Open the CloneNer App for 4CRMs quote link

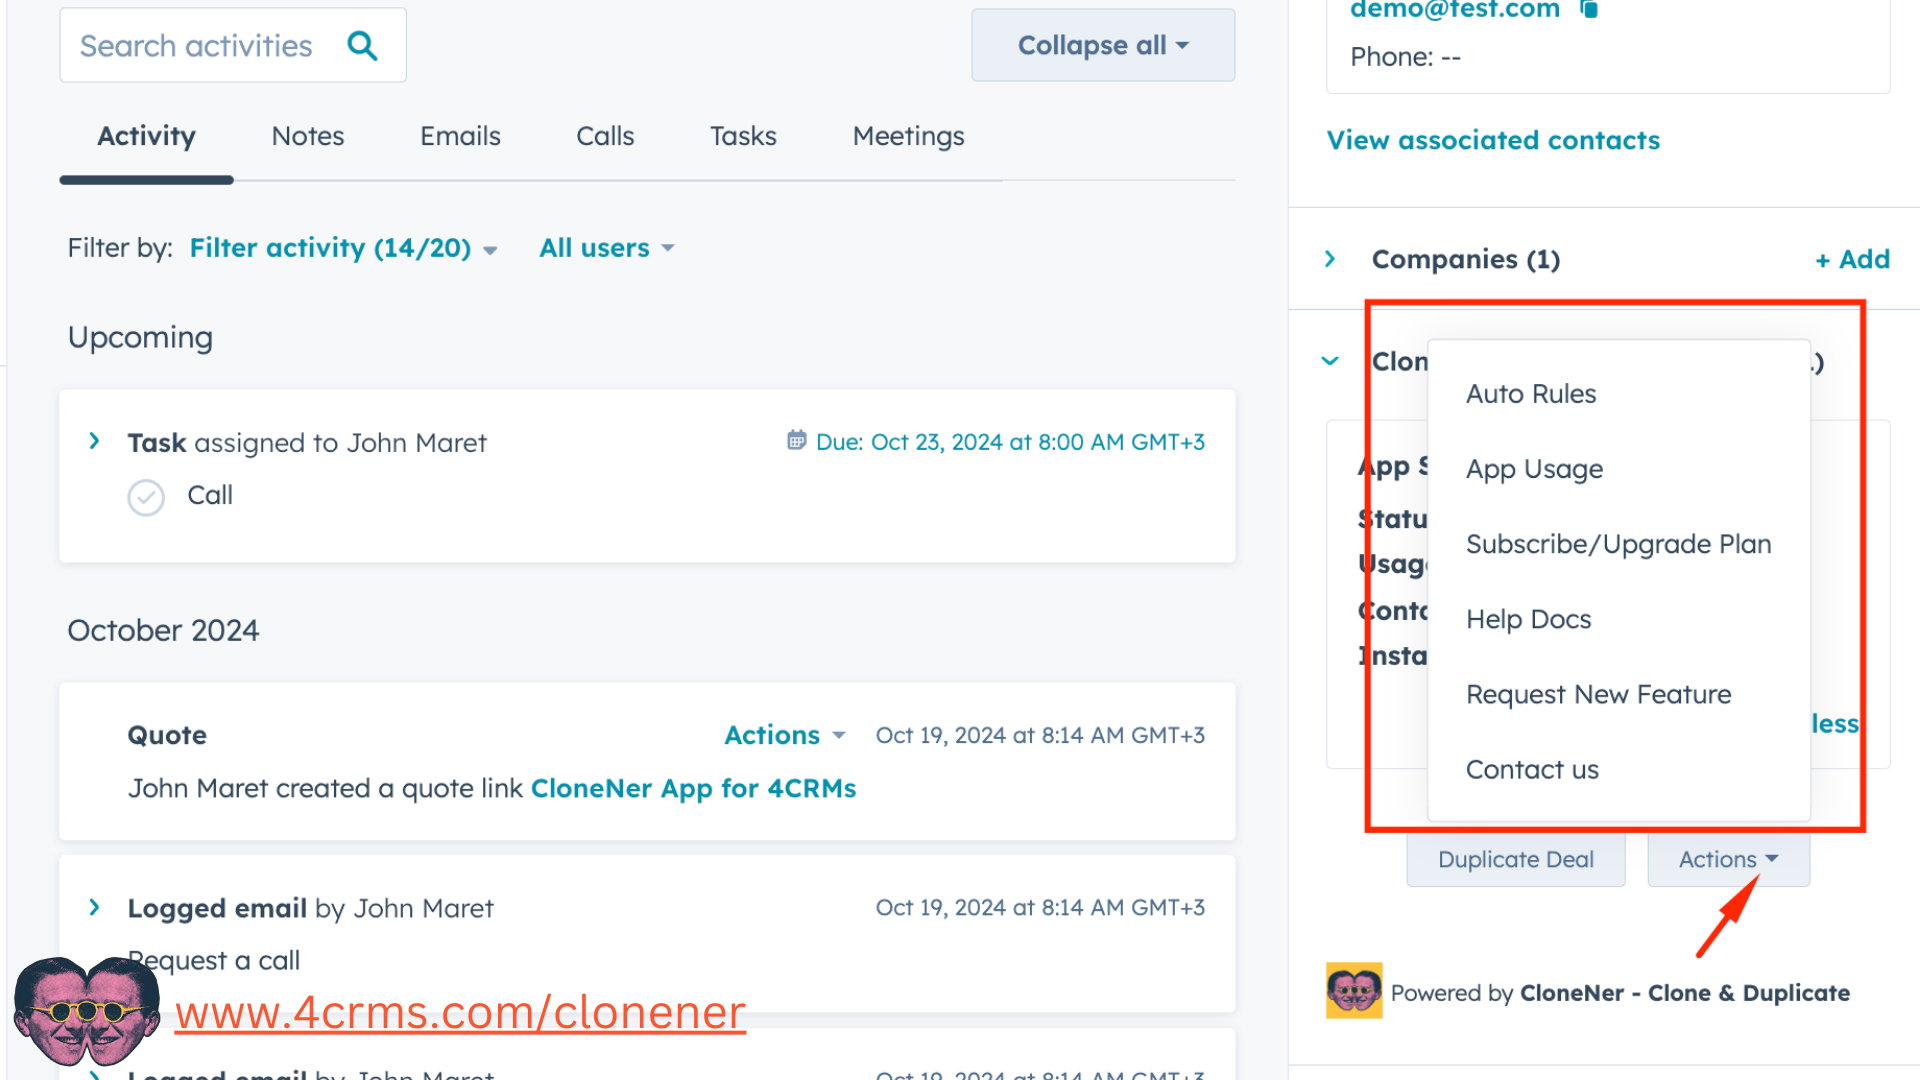pos(693,788)
